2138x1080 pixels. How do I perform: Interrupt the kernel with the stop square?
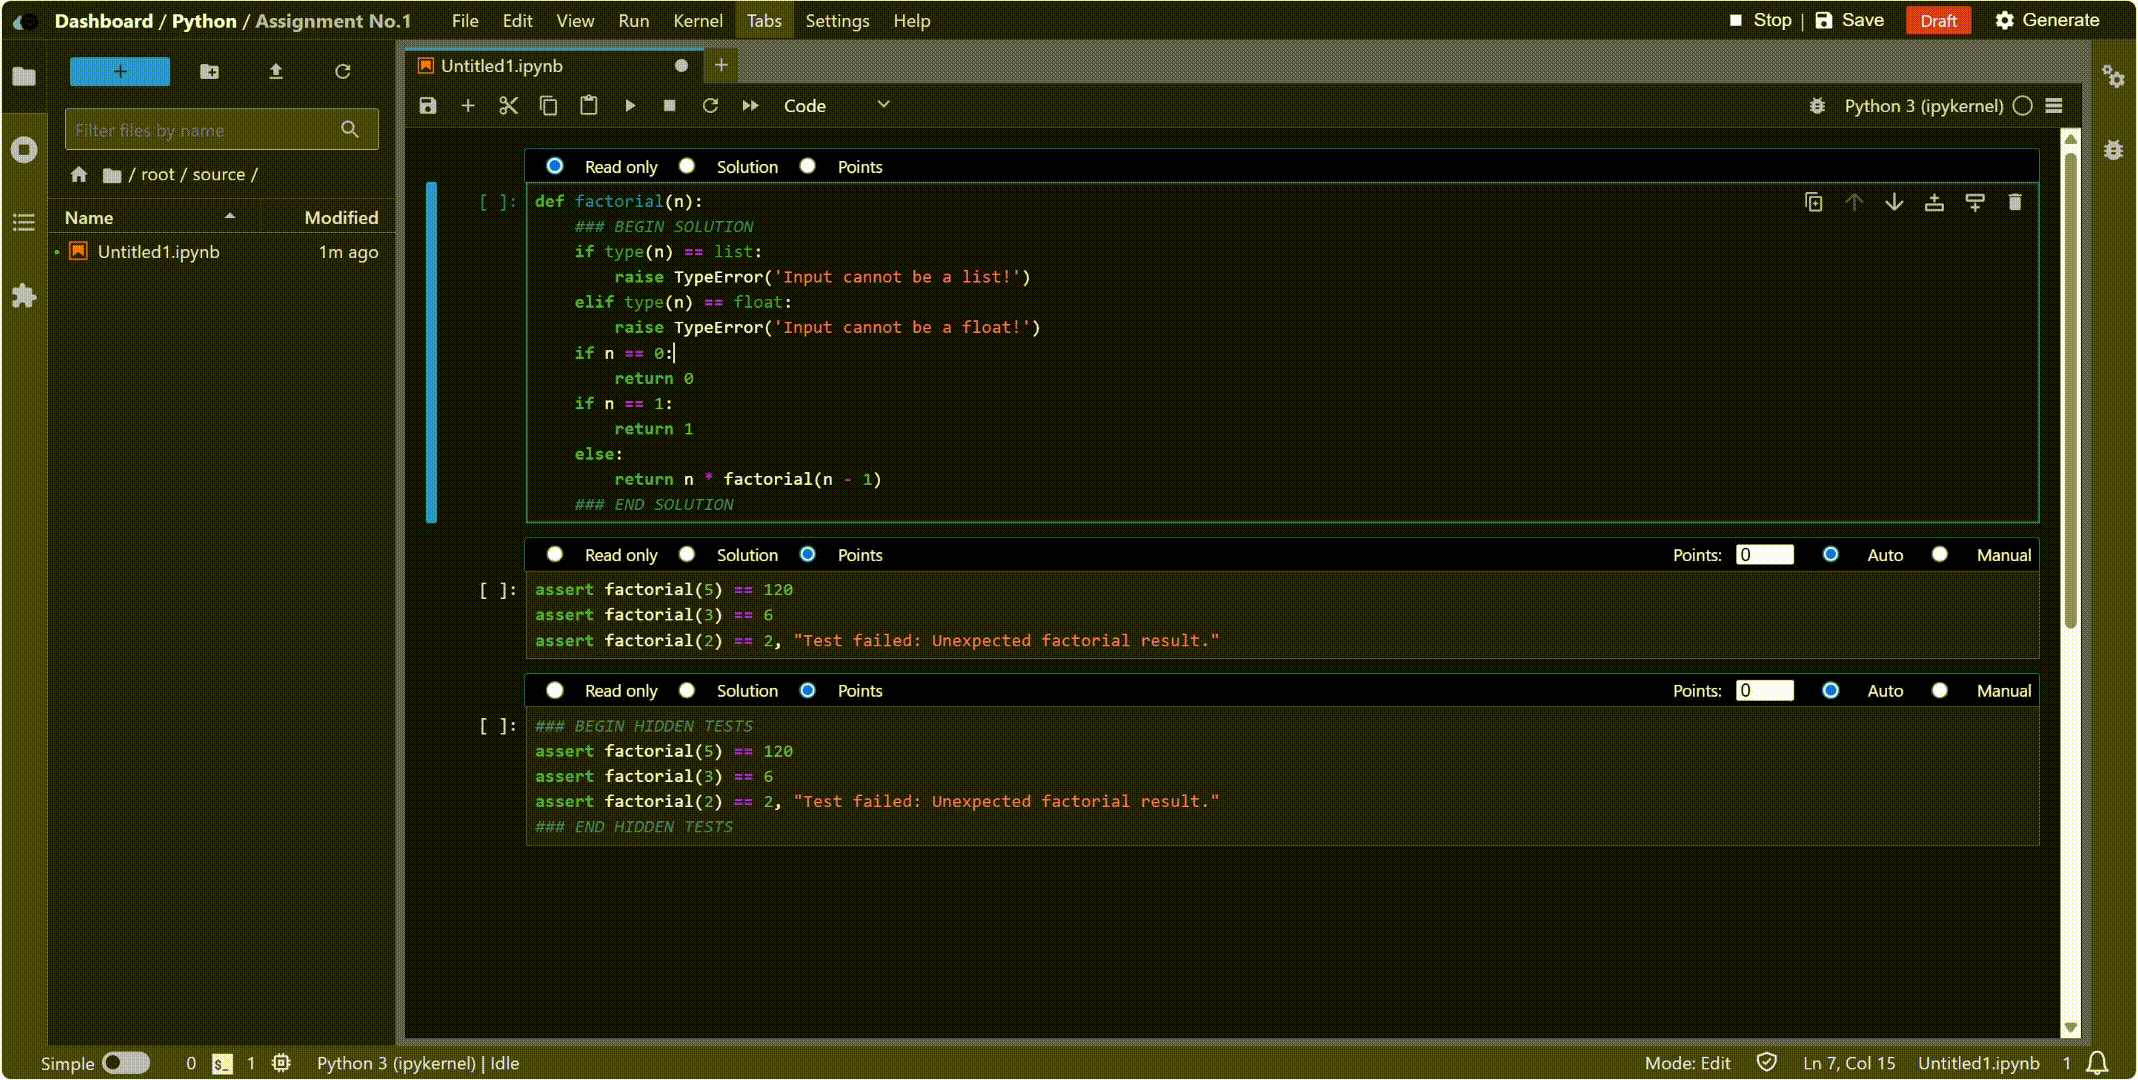[670, 105]
